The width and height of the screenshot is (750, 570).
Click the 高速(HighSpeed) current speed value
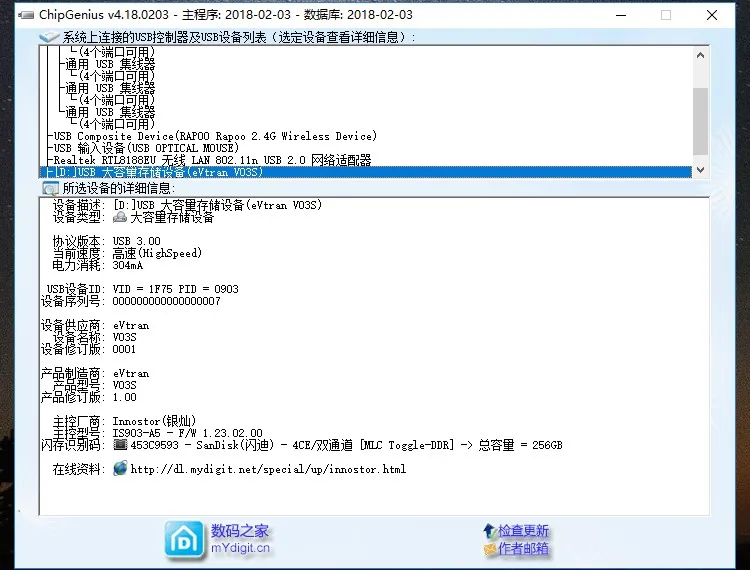click(x=157, y=253)
